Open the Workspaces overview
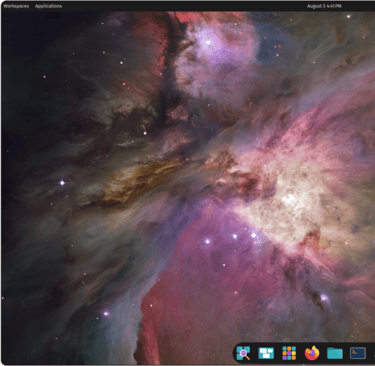This screenshot has height=366, width=375. [x=16, y=6]
